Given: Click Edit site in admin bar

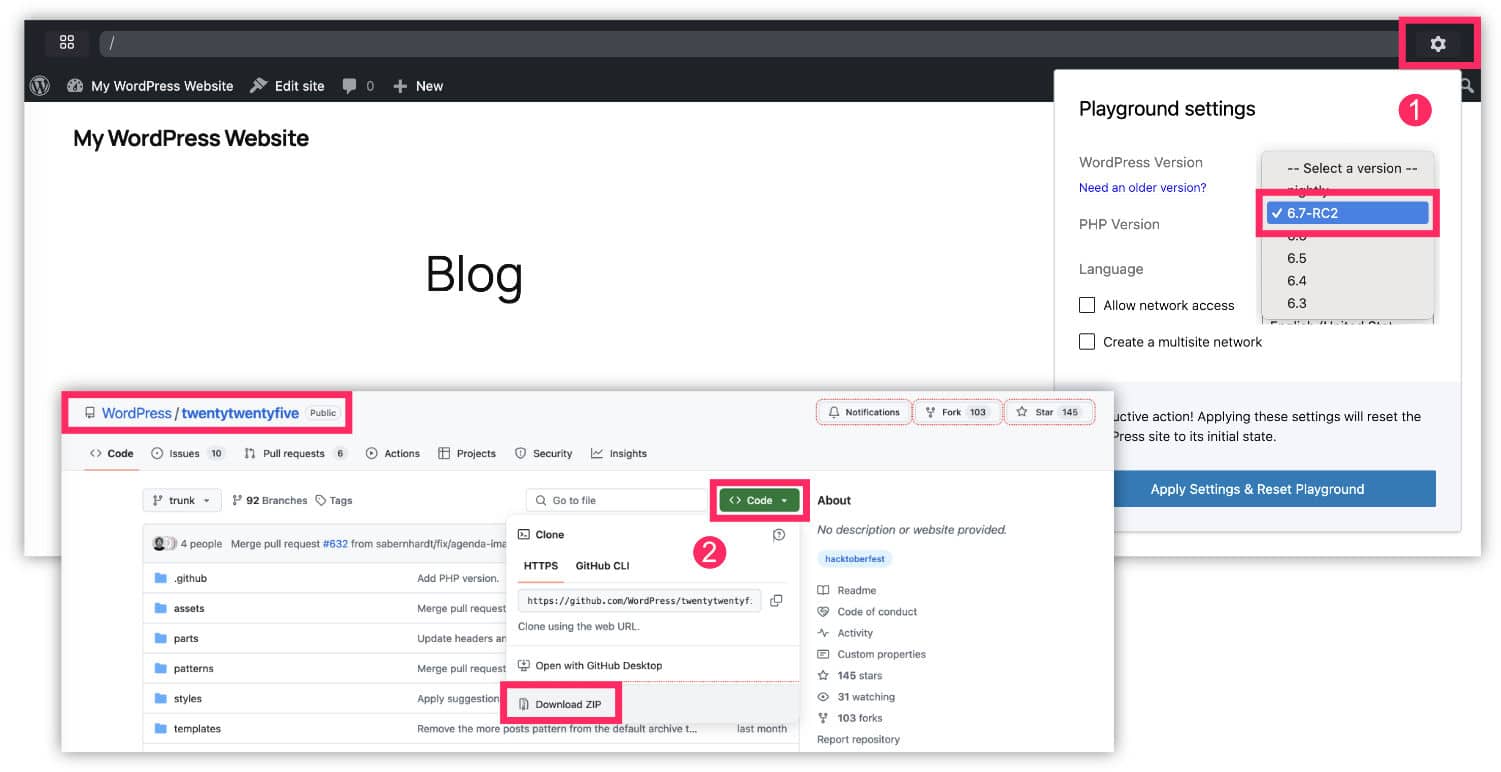Looking at the screenshot, I should 287,86.
